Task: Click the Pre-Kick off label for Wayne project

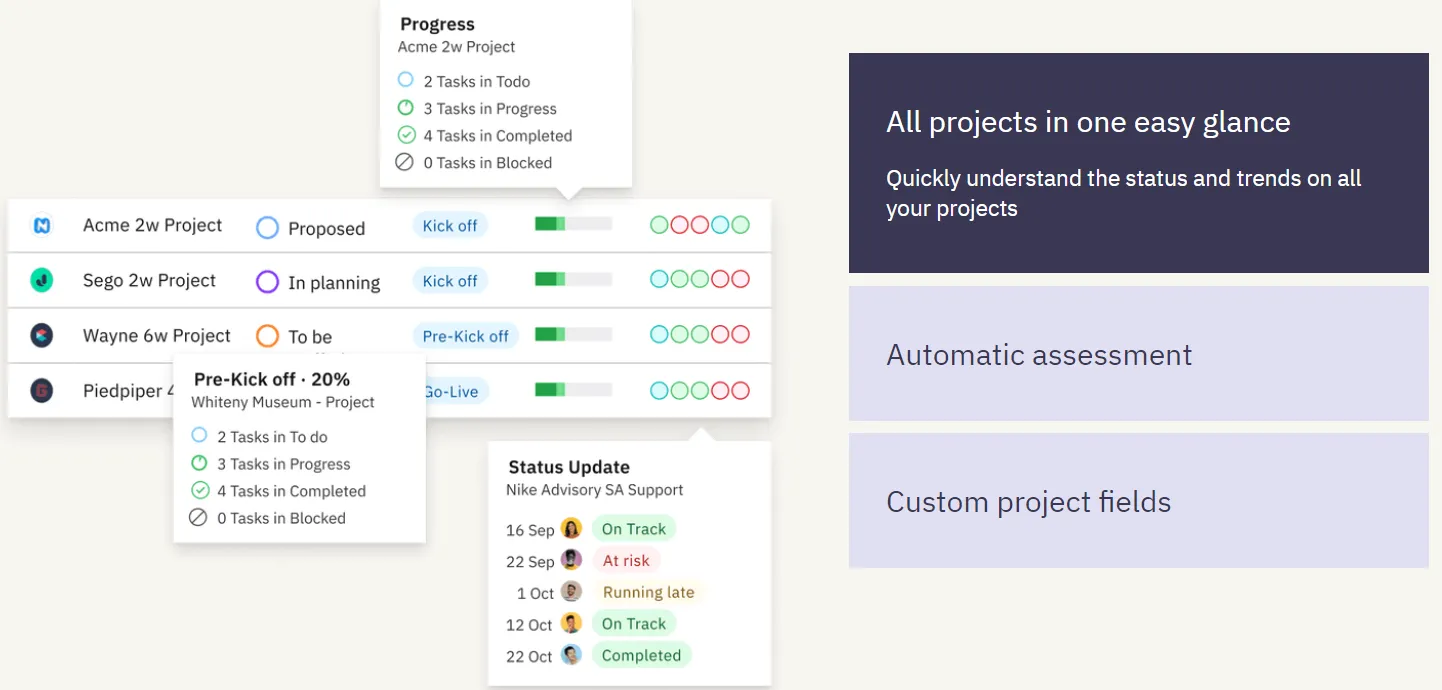Action: [x=465, y=335]
